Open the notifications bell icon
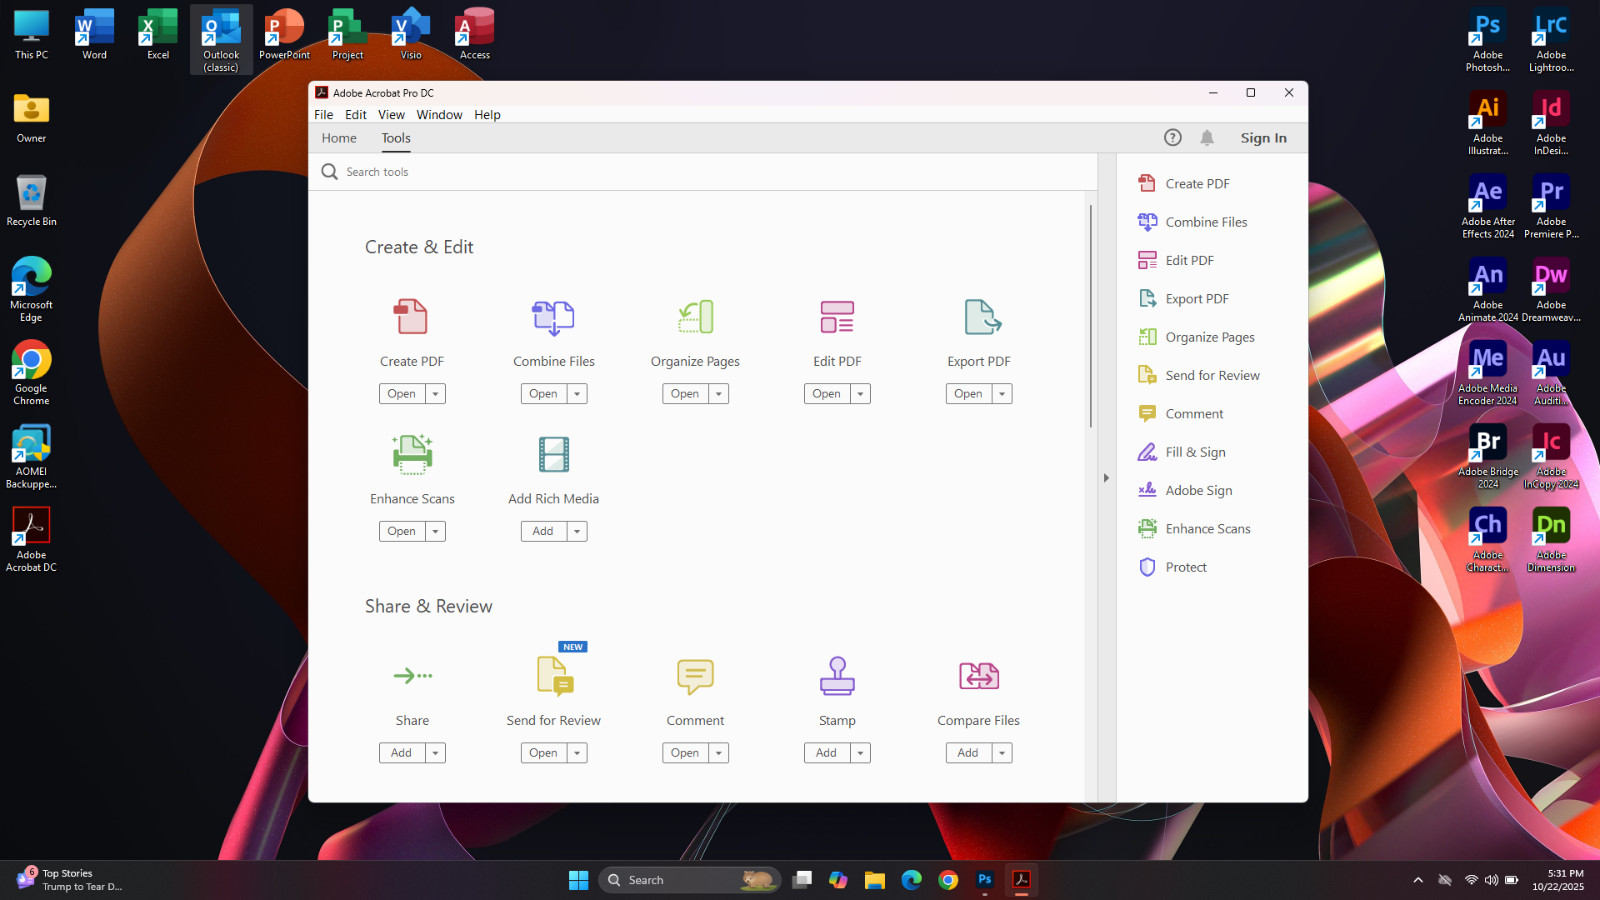This screenshot has height=900, width=1600. [x=1207, y=138]
